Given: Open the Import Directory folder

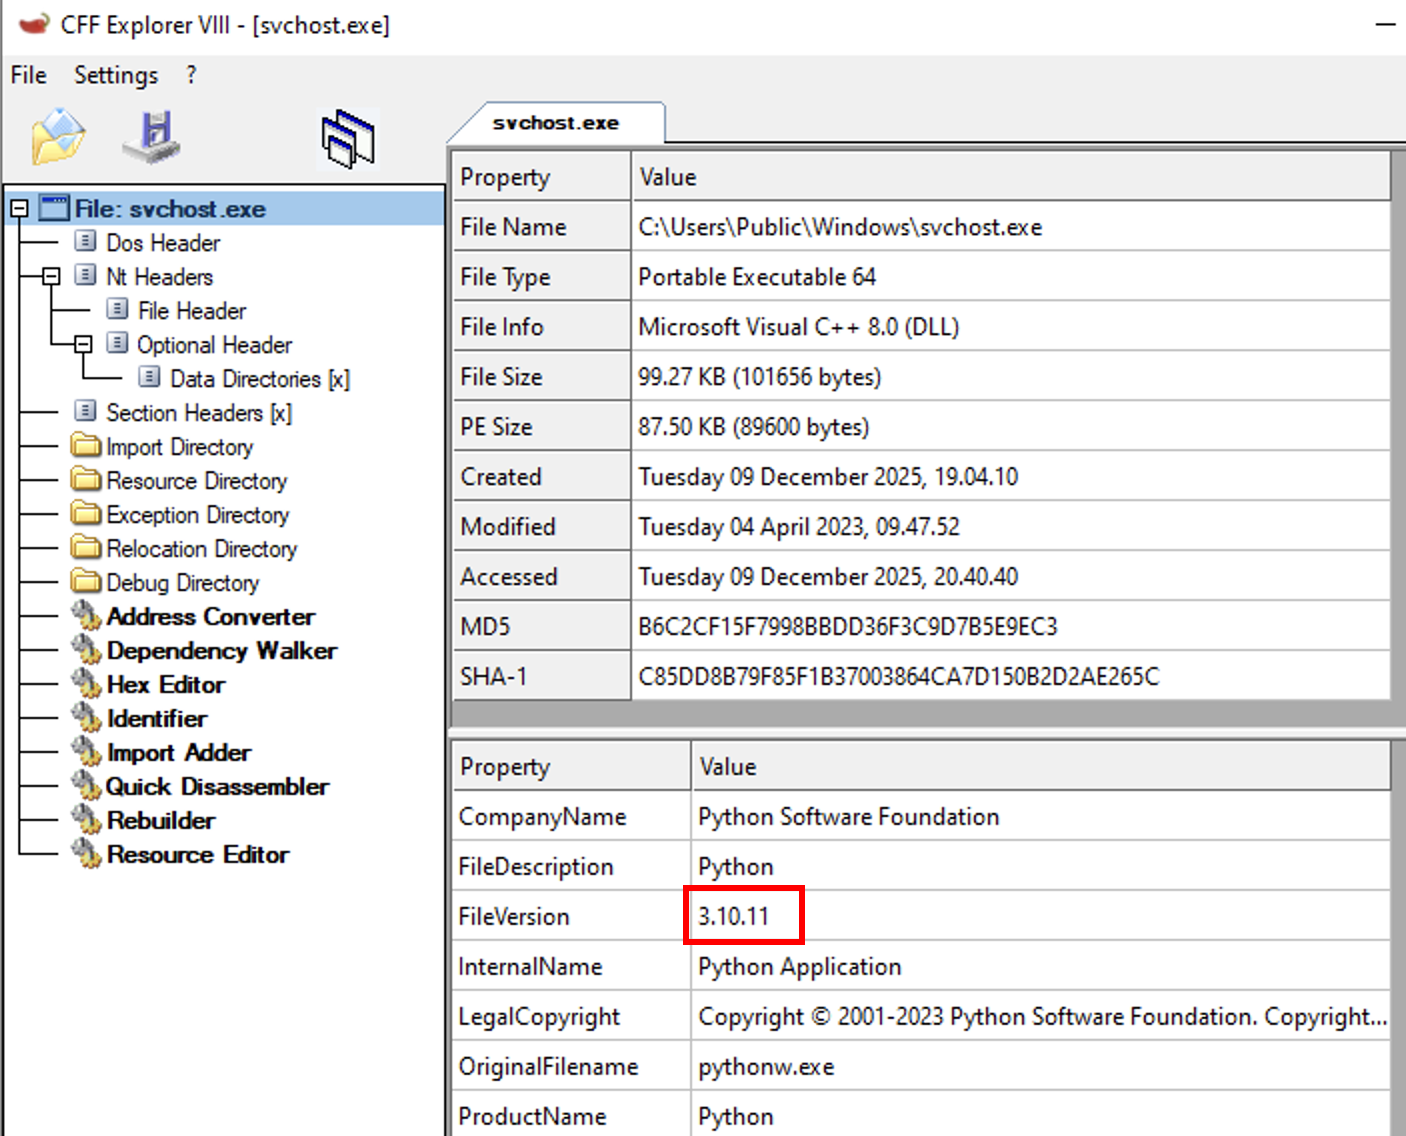Looking at the screenshot, I should click(x=179, y=447).
